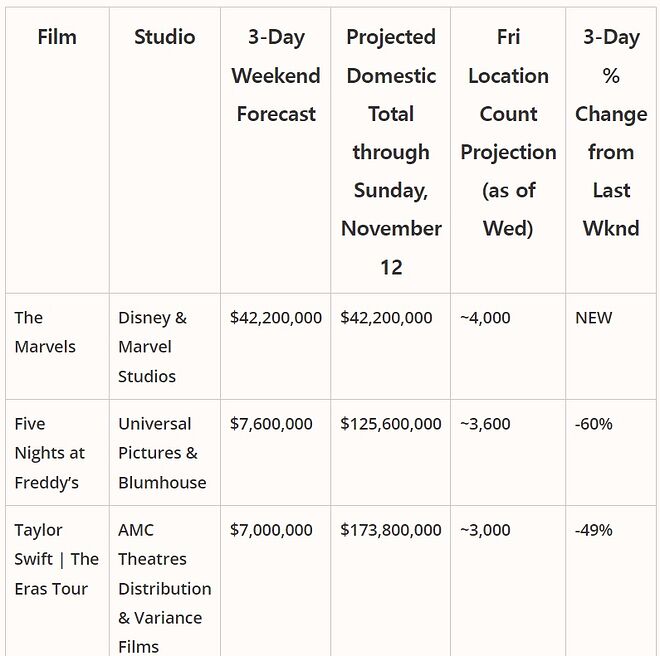Select the Fri Location Count Projection header
The image size is (660, 656).
coord(508,132)
